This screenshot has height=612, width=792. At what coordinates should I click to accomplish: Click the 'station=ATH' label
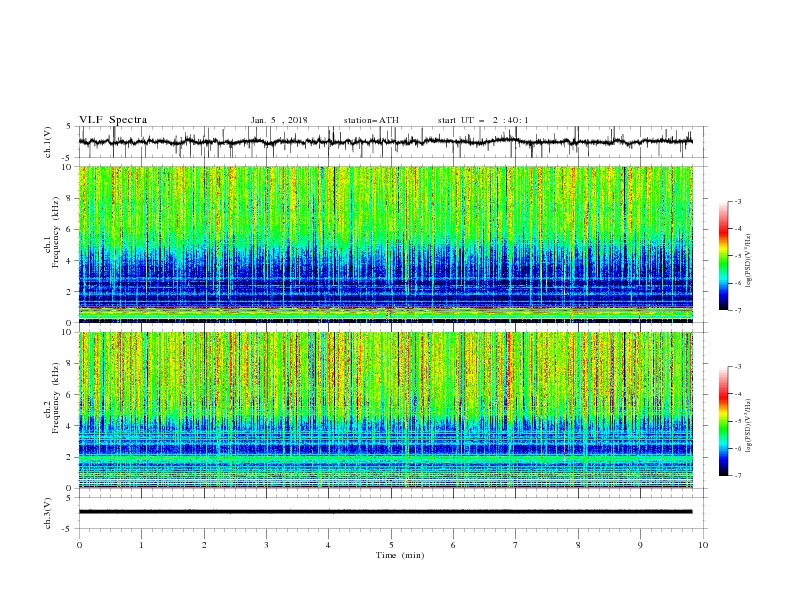coord(371,120)
